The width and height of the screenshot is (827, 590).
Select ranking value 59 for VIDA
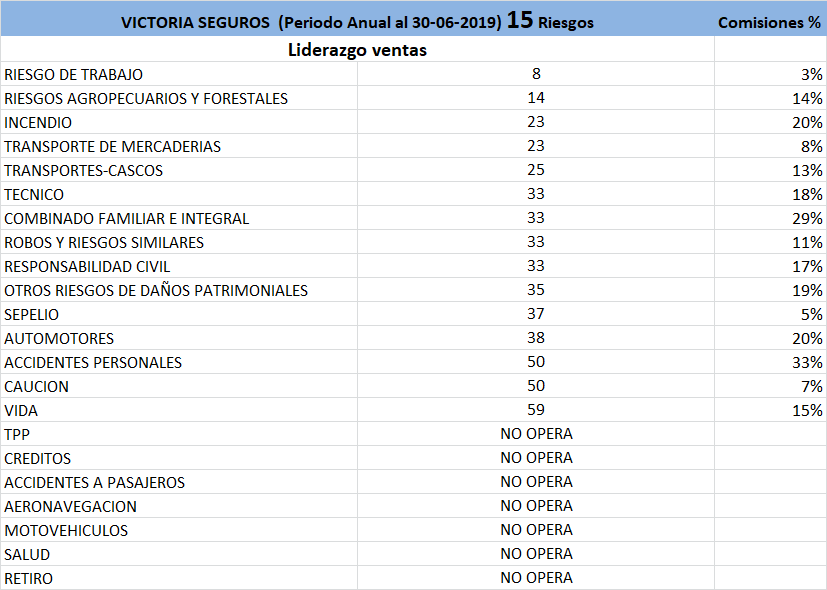pyautogui.click(x=536, y=410)
